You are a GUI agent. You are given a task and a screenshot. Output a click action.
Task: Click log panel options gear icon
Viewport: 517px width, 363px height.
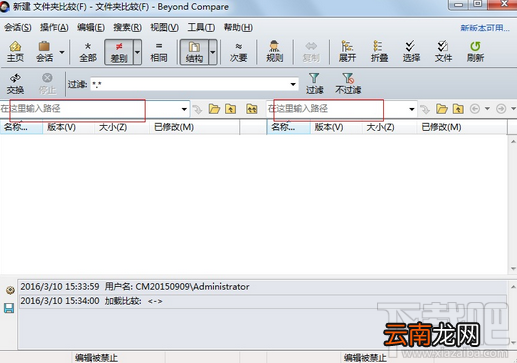10,290
